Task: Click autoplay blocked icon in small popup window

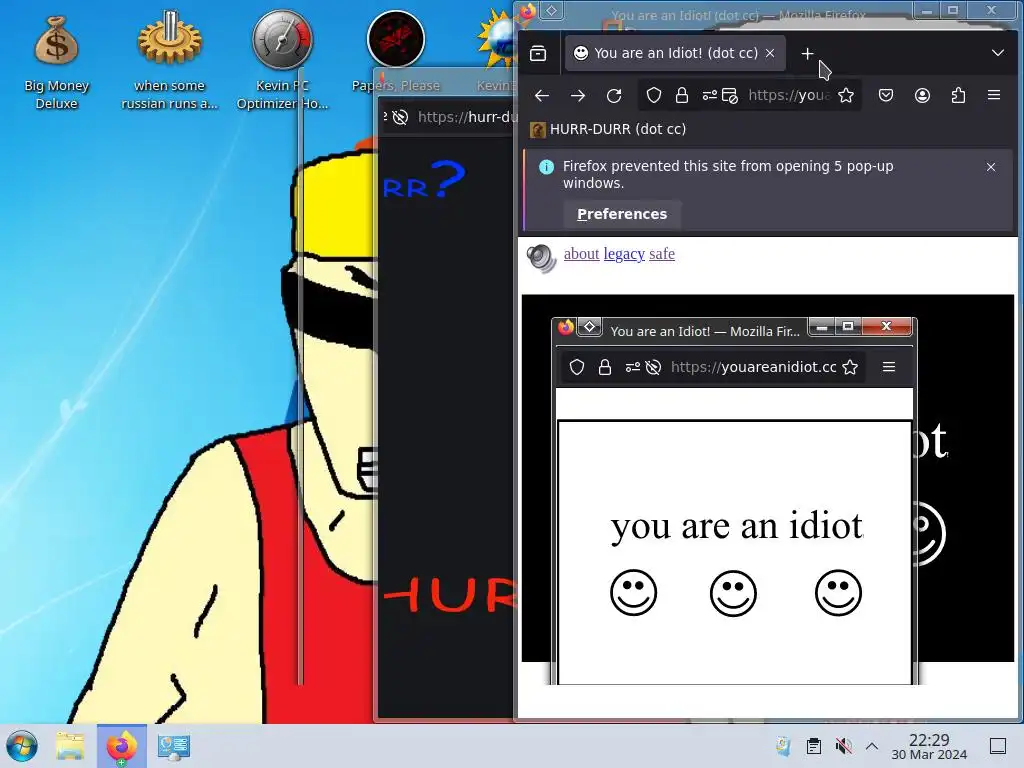Action: coord(653,367)
